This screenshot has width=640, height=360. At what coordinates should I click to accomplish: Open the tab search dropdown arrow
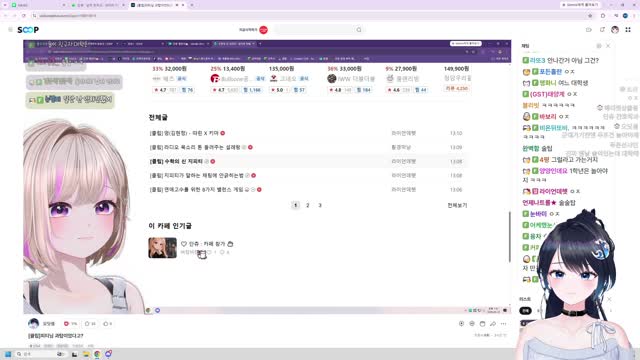tap(5, 5)
